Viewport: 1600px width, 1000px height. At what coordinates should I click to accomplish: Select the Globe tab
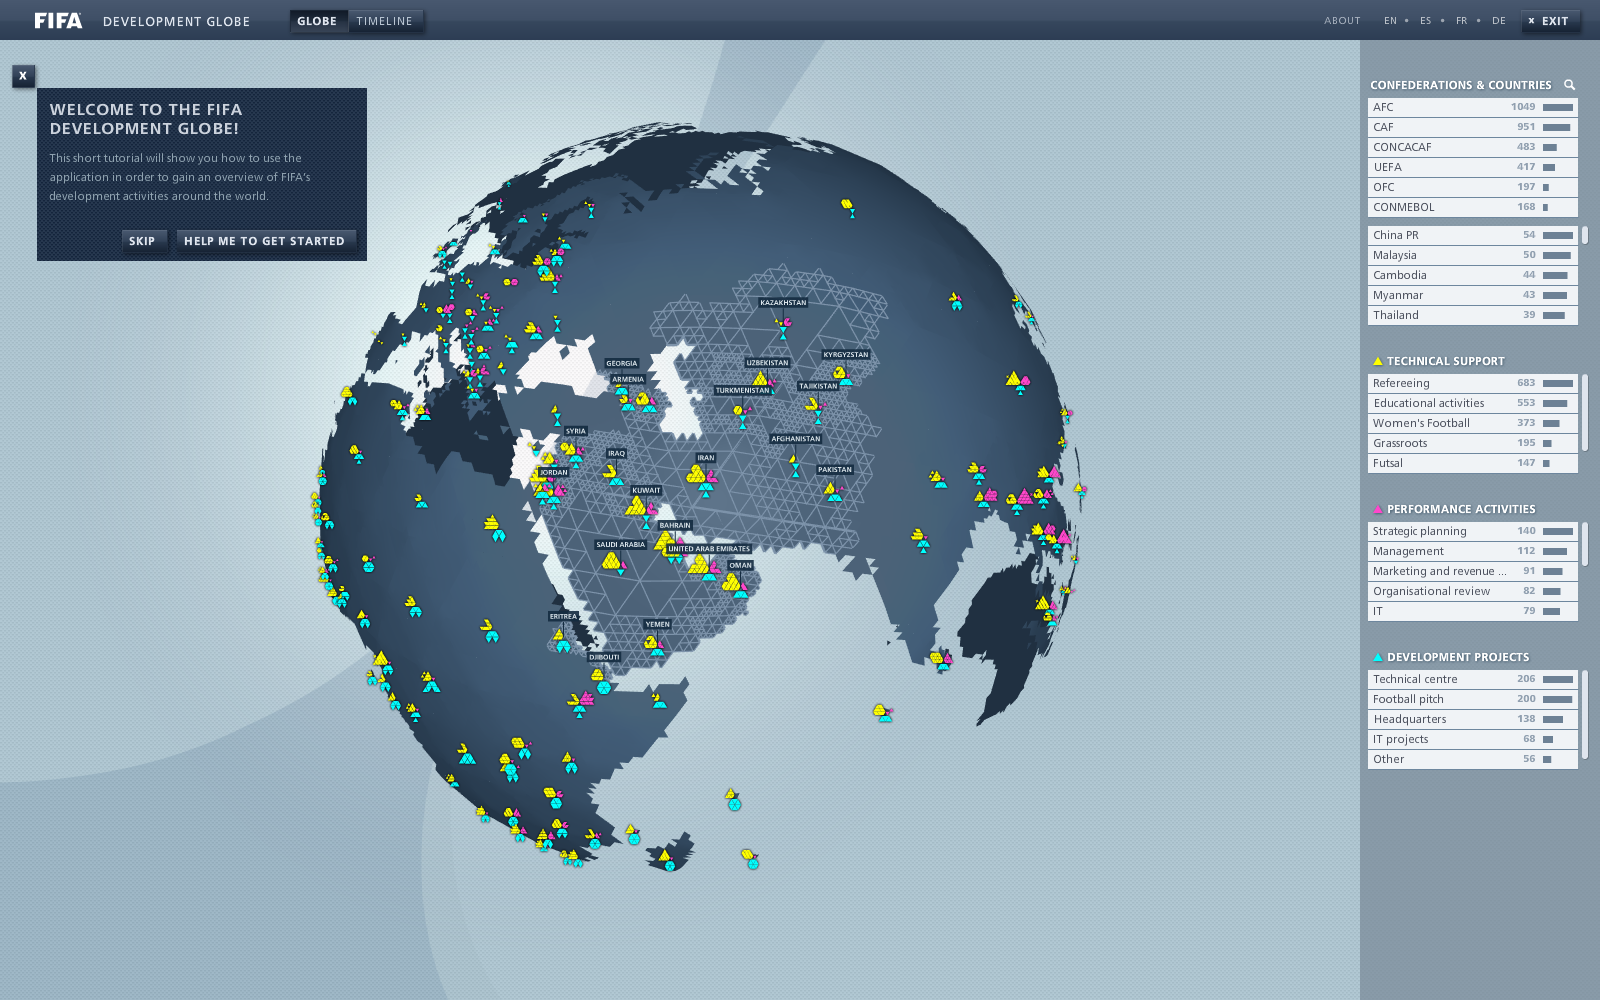[x=317, y=21]
